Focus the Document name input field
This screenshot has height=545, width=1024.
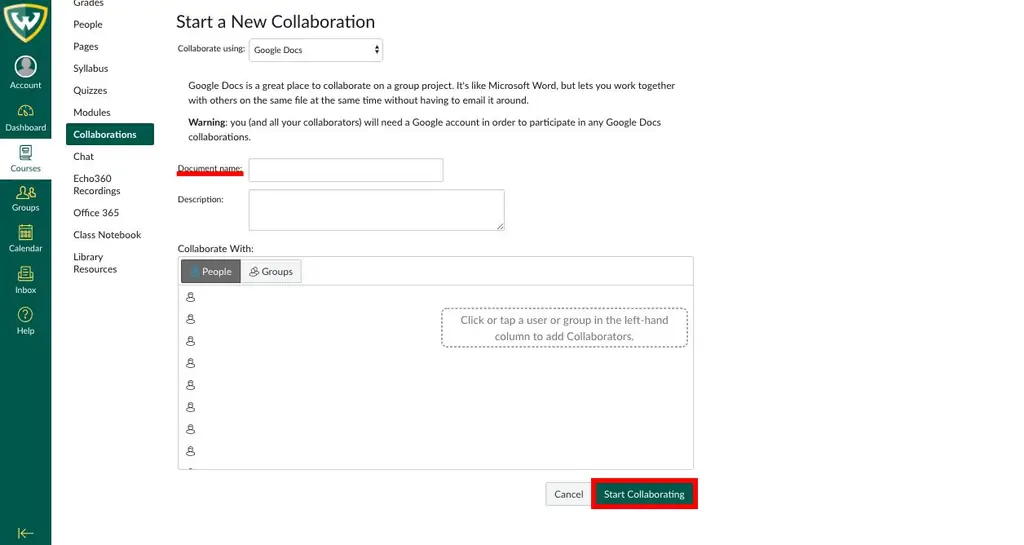click(x=345, y=170)
